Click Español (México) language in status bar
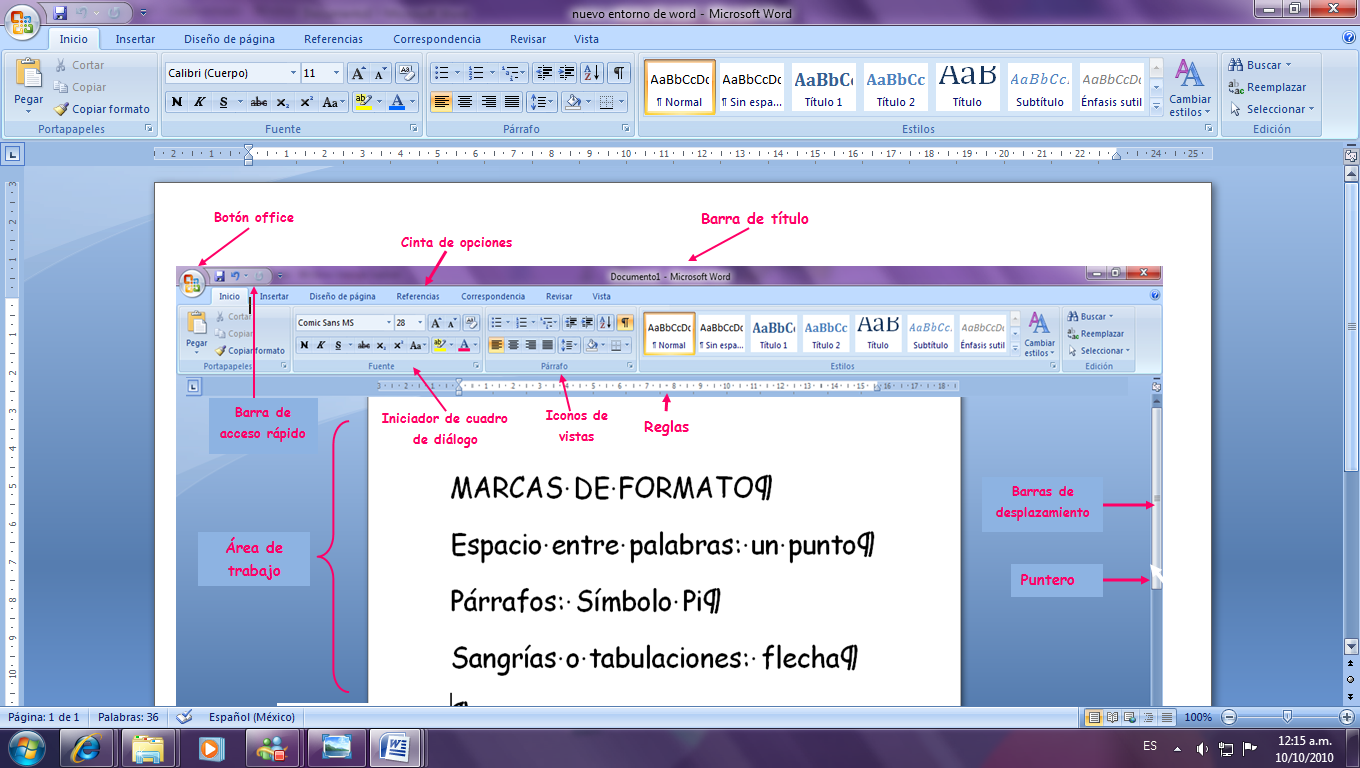 coord(252,717)
